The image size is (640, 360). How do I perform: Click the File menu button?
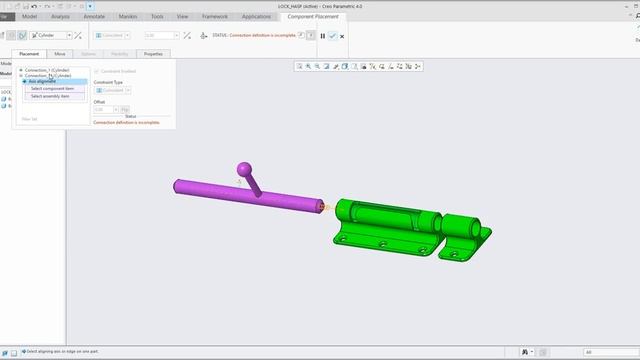pyautogui.click(x=6, y=16)
